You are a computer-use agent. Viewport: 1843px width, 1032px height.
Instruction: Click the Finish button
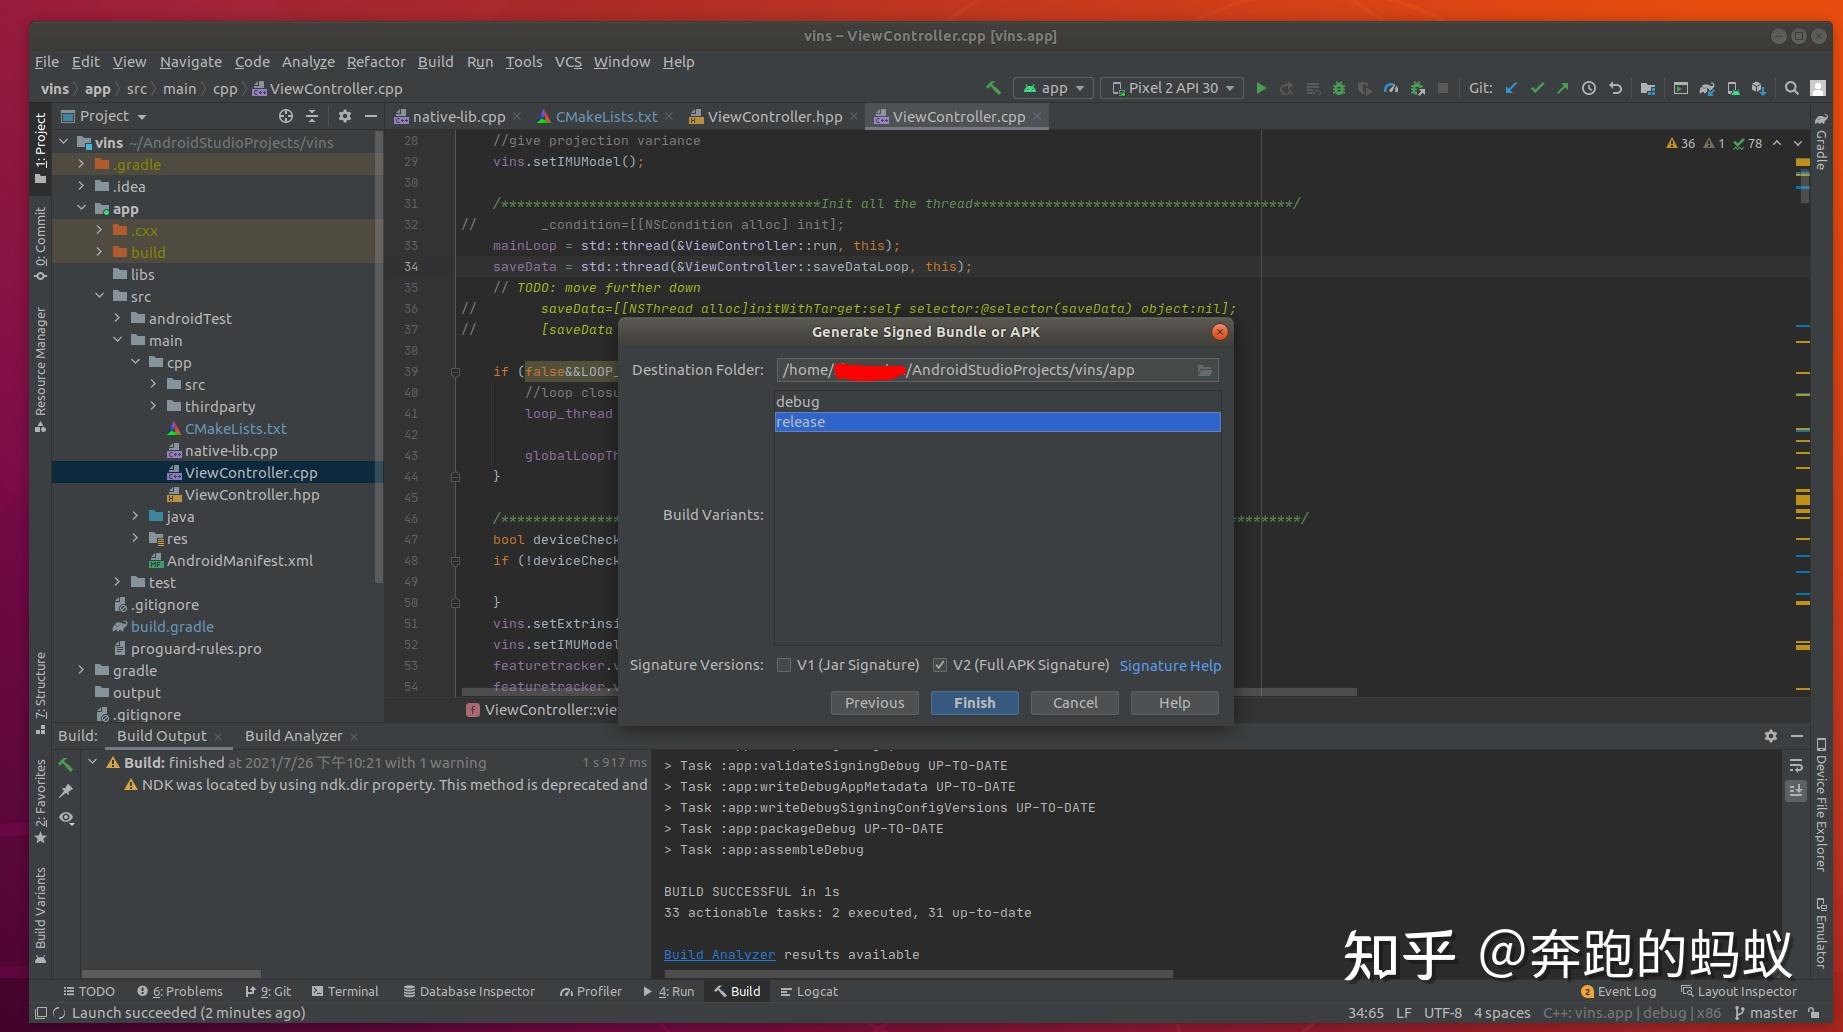(974, 703)
